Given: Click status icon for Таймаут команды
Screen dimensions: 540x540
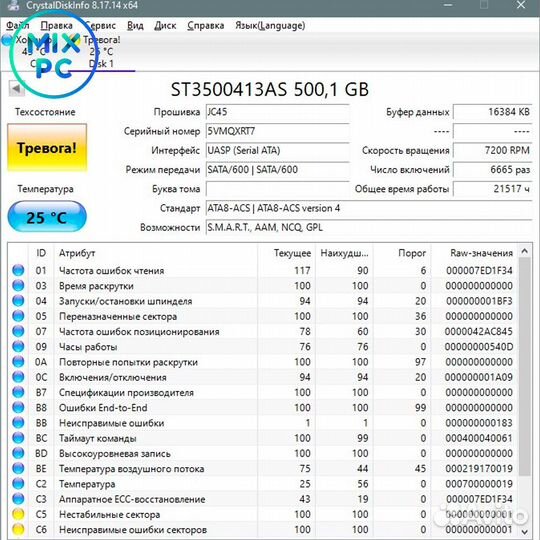Looking at the screenshot, I should click(18, 438).
